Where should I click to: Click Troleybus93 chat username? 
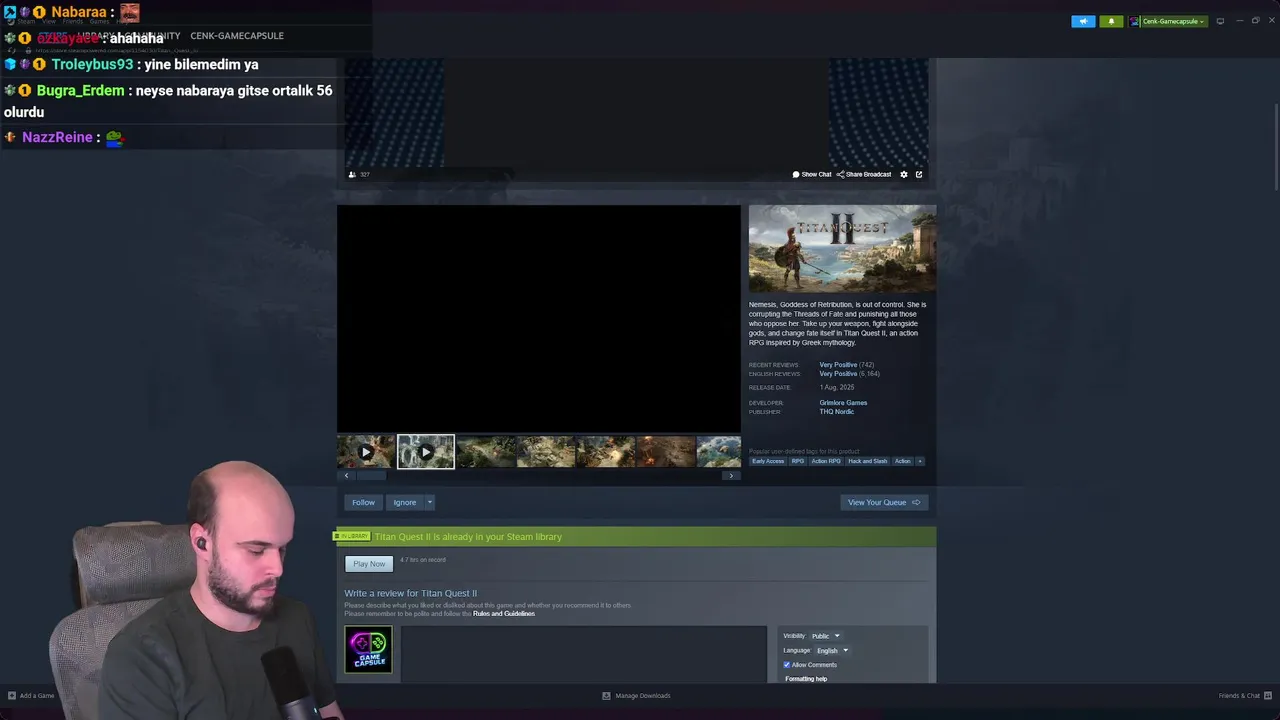[92, 64]
